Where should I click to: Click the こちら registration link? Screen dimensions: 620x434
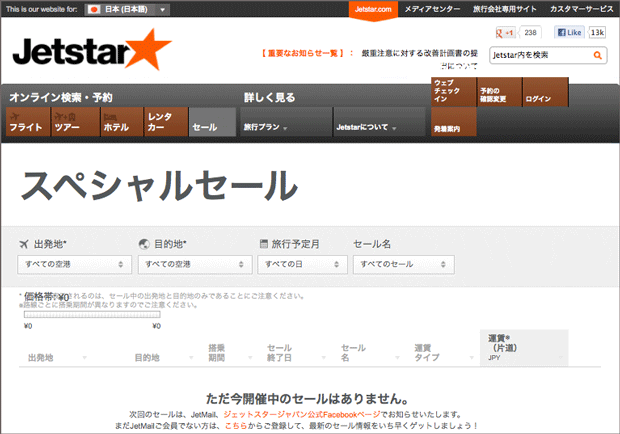point(236,426)
